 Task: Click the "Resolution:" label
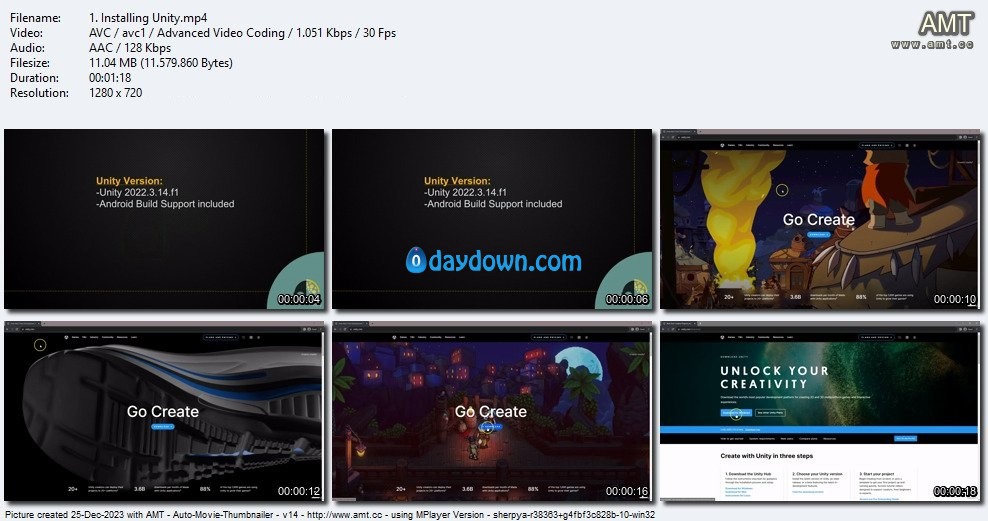tap(39, 93)
